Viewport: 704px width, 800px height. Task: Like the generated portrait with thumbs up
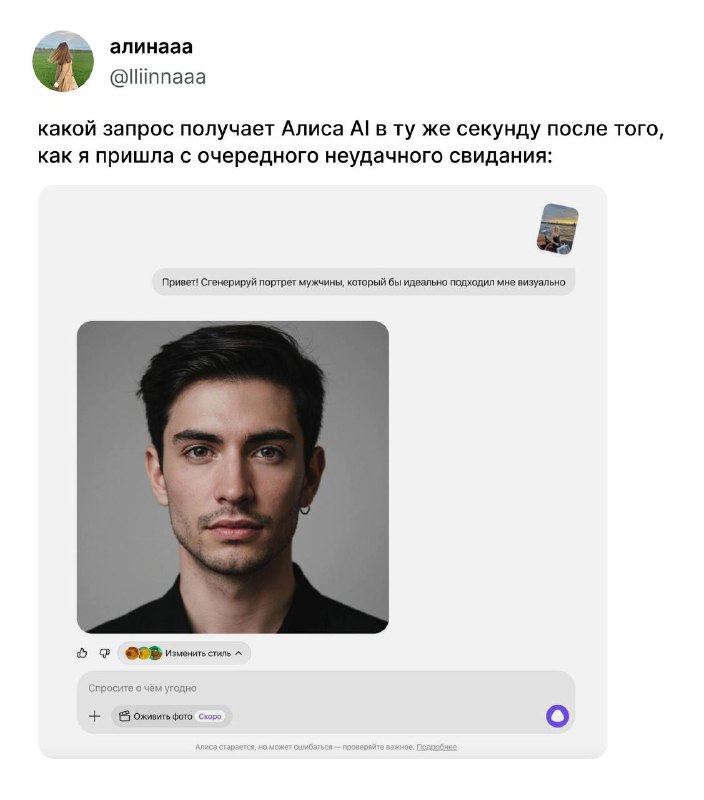pos(82,653)
